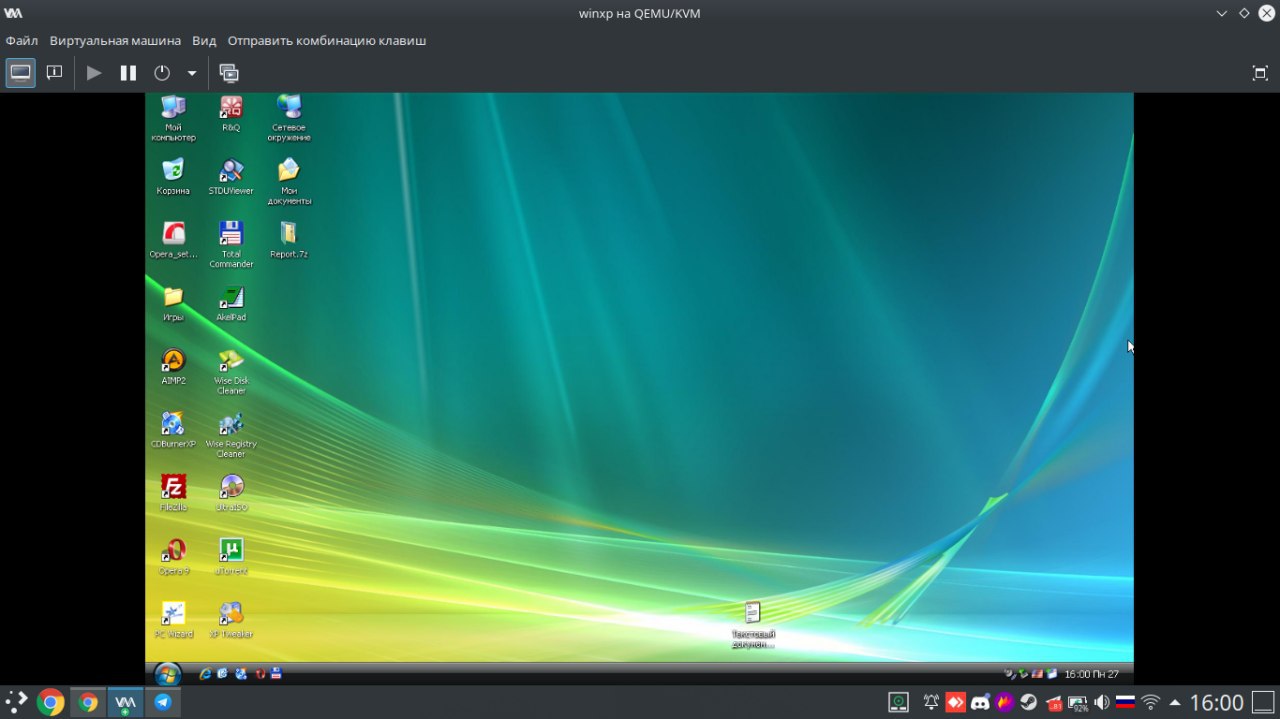Select the Текстовый документ file icon
This screenshot has height=719, width=1280.
[753, 625]
